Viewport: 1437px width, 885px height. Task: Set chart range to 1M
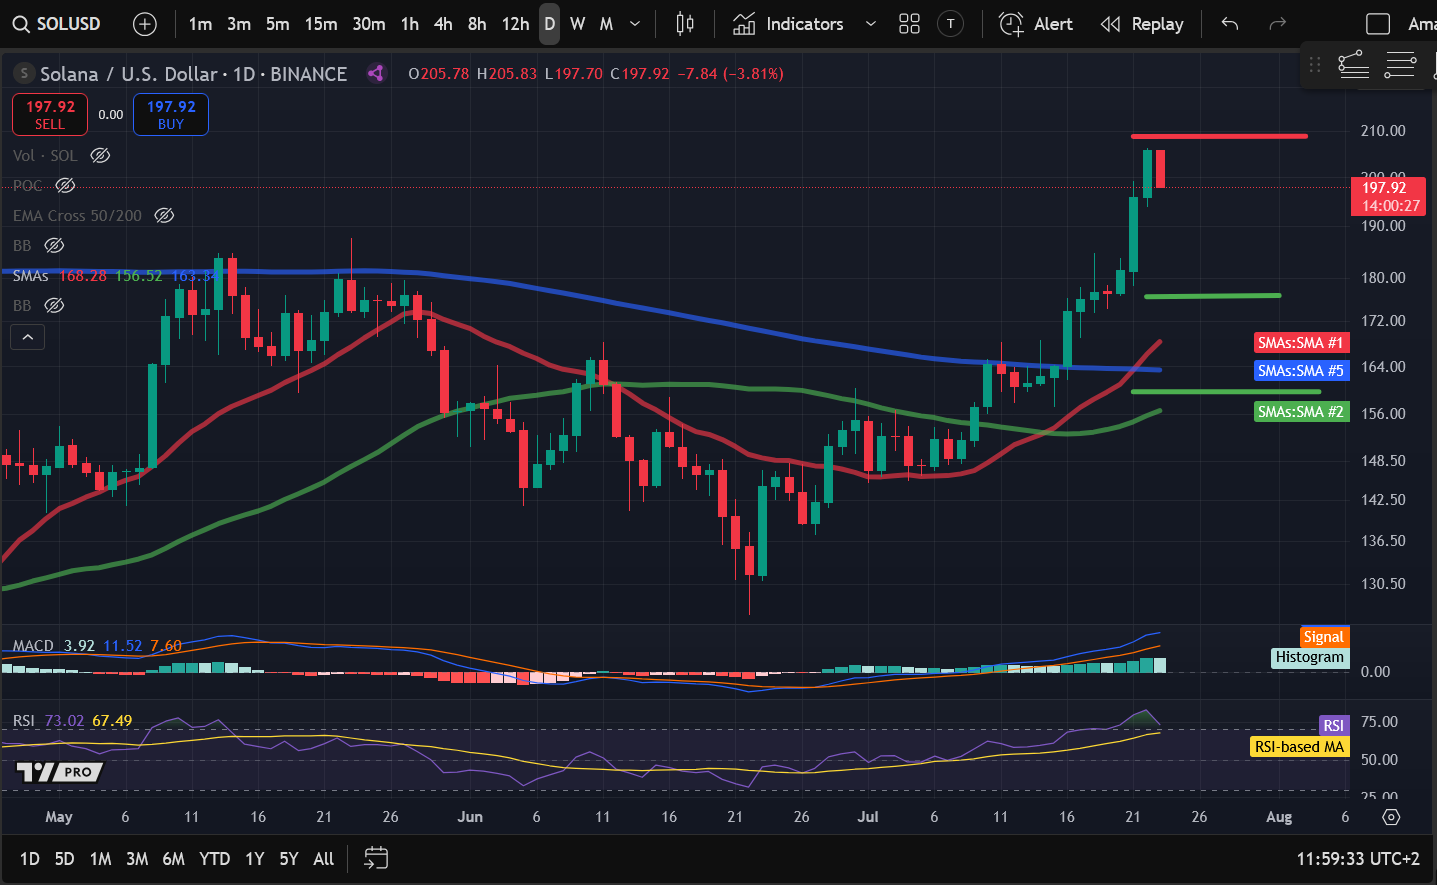(101, 859)
